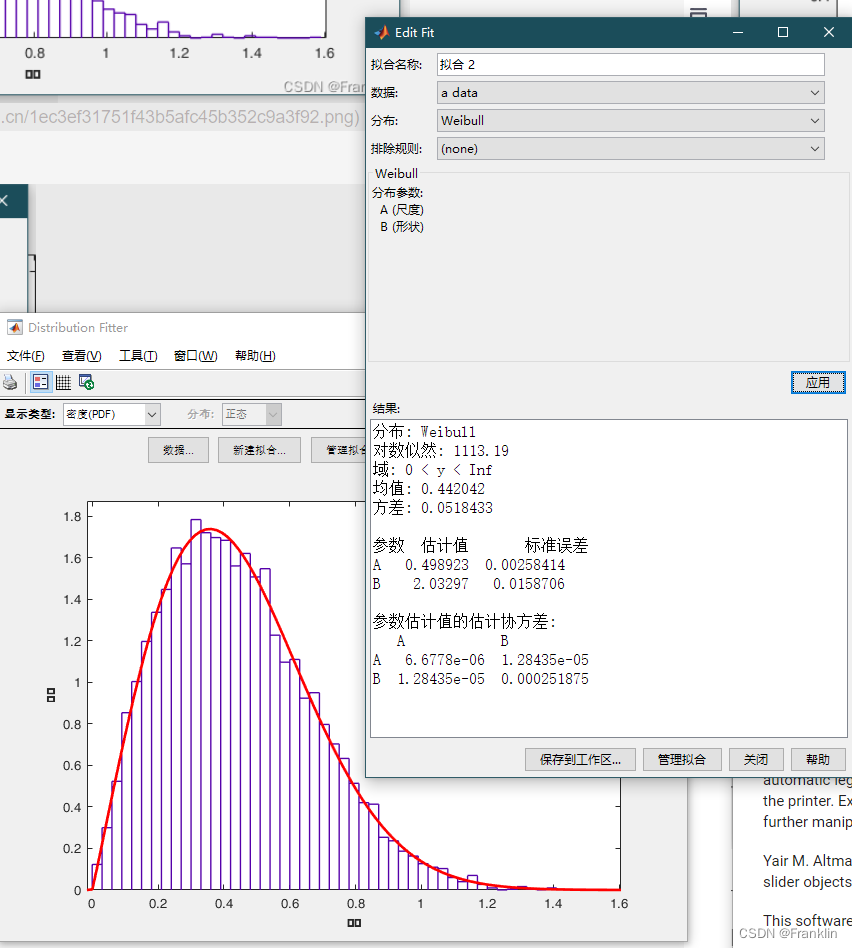
Task: Click the A (尺度) parameter label
Action: click(402, 210)
